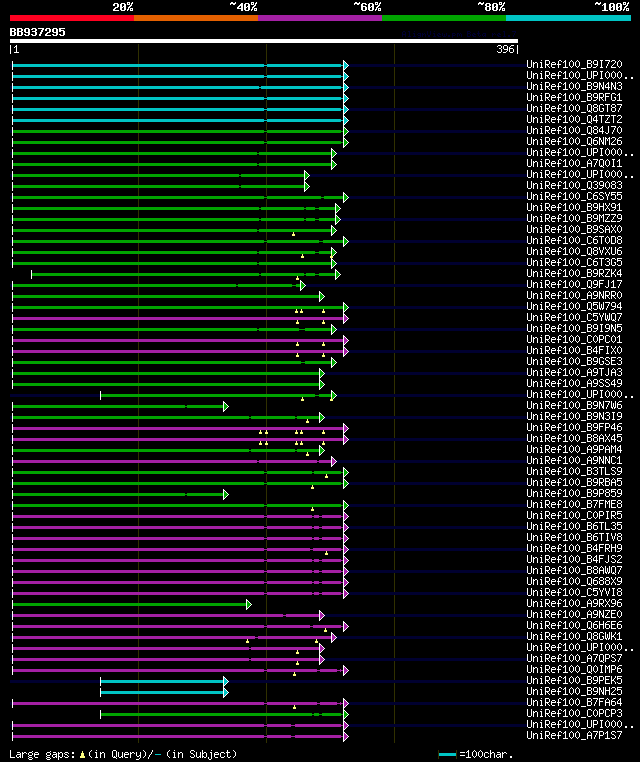The height and width of the screenshot is (762, 640).
Task: Click the green ~80% legend segment
Action: point(444,18)
